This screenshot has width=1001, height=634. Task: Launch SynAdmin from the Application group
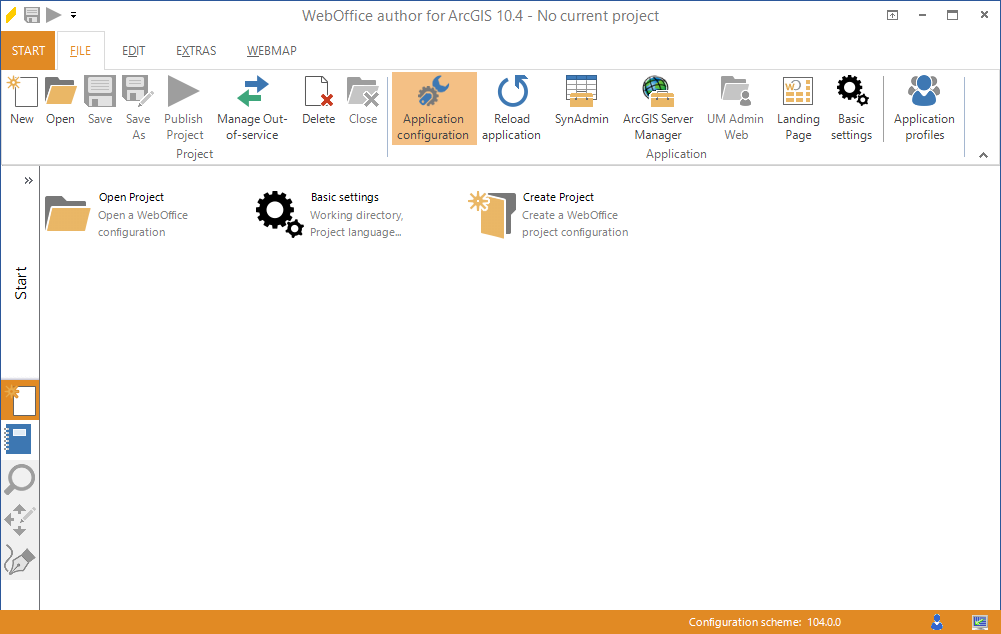[x=581, y=100]
